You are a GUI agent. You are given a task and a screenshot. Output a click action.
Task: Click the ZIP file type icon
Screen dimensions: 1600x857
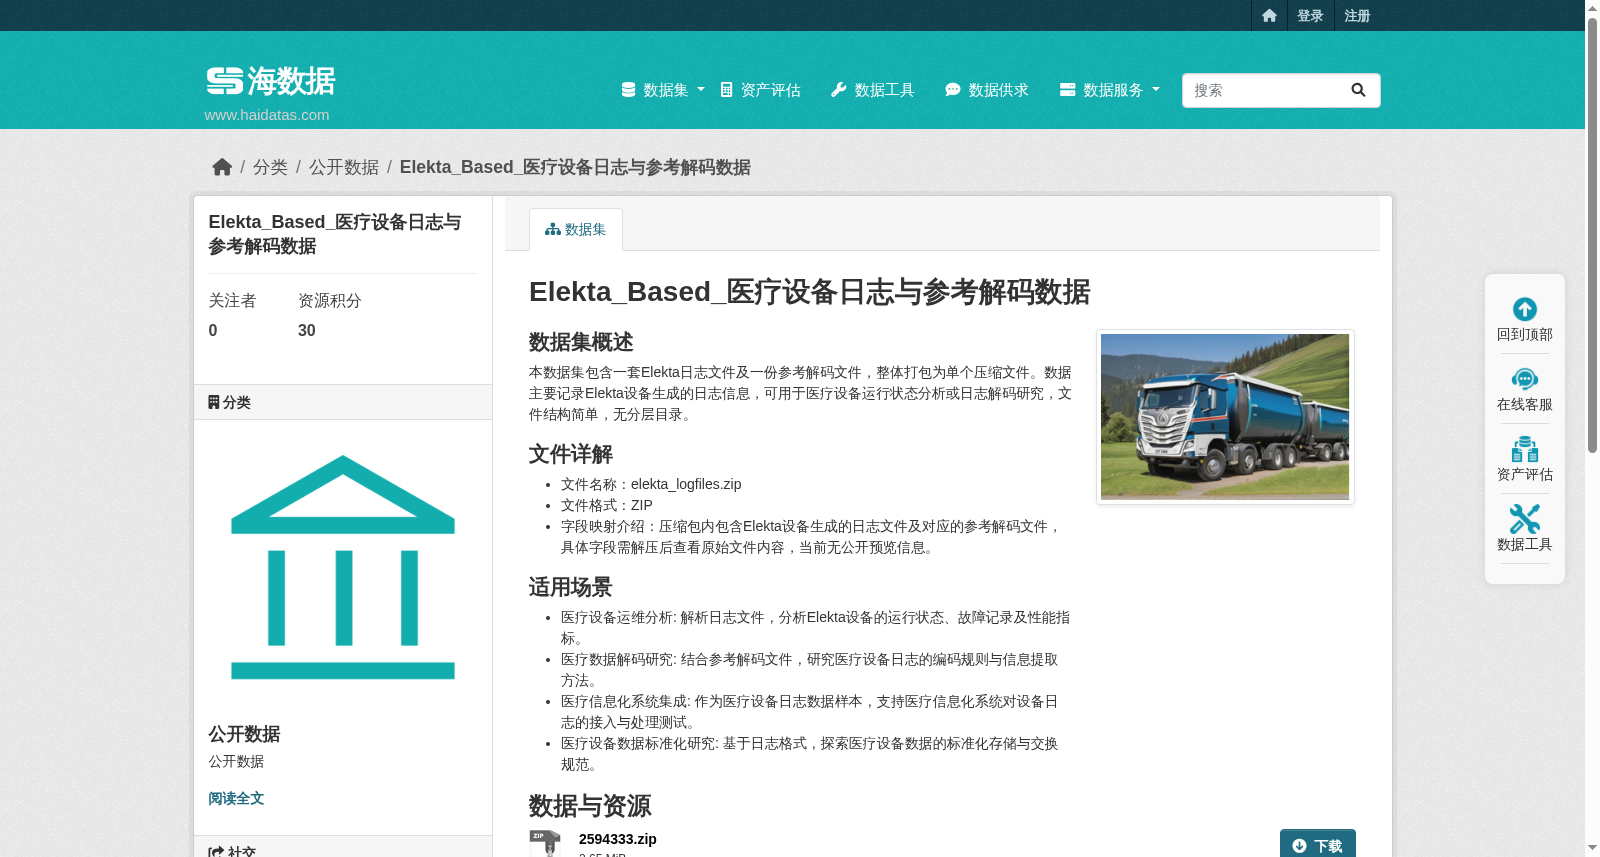click(545, 843)
